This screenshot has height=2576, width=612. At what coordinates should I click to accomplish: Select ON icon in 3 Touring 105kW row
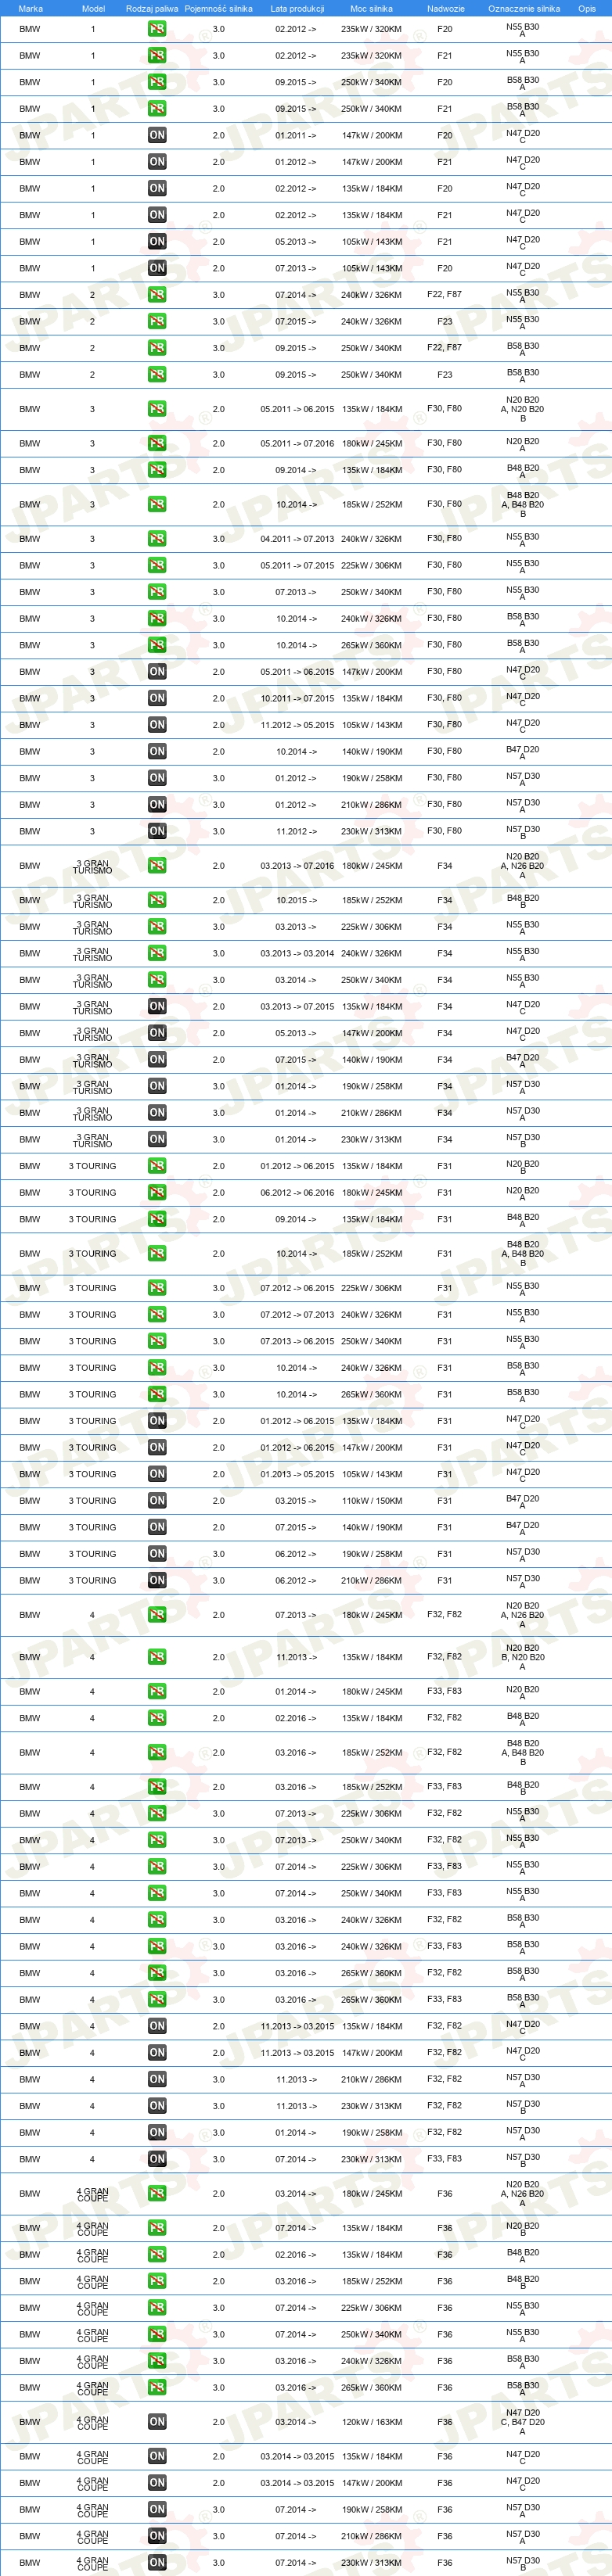pos(157,1474)
